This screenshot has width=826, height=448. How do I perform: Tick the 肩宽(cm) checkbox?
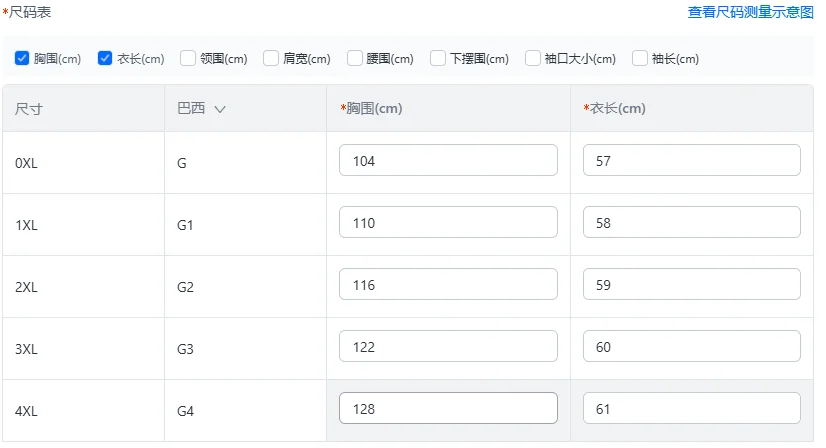pos(271,59)
